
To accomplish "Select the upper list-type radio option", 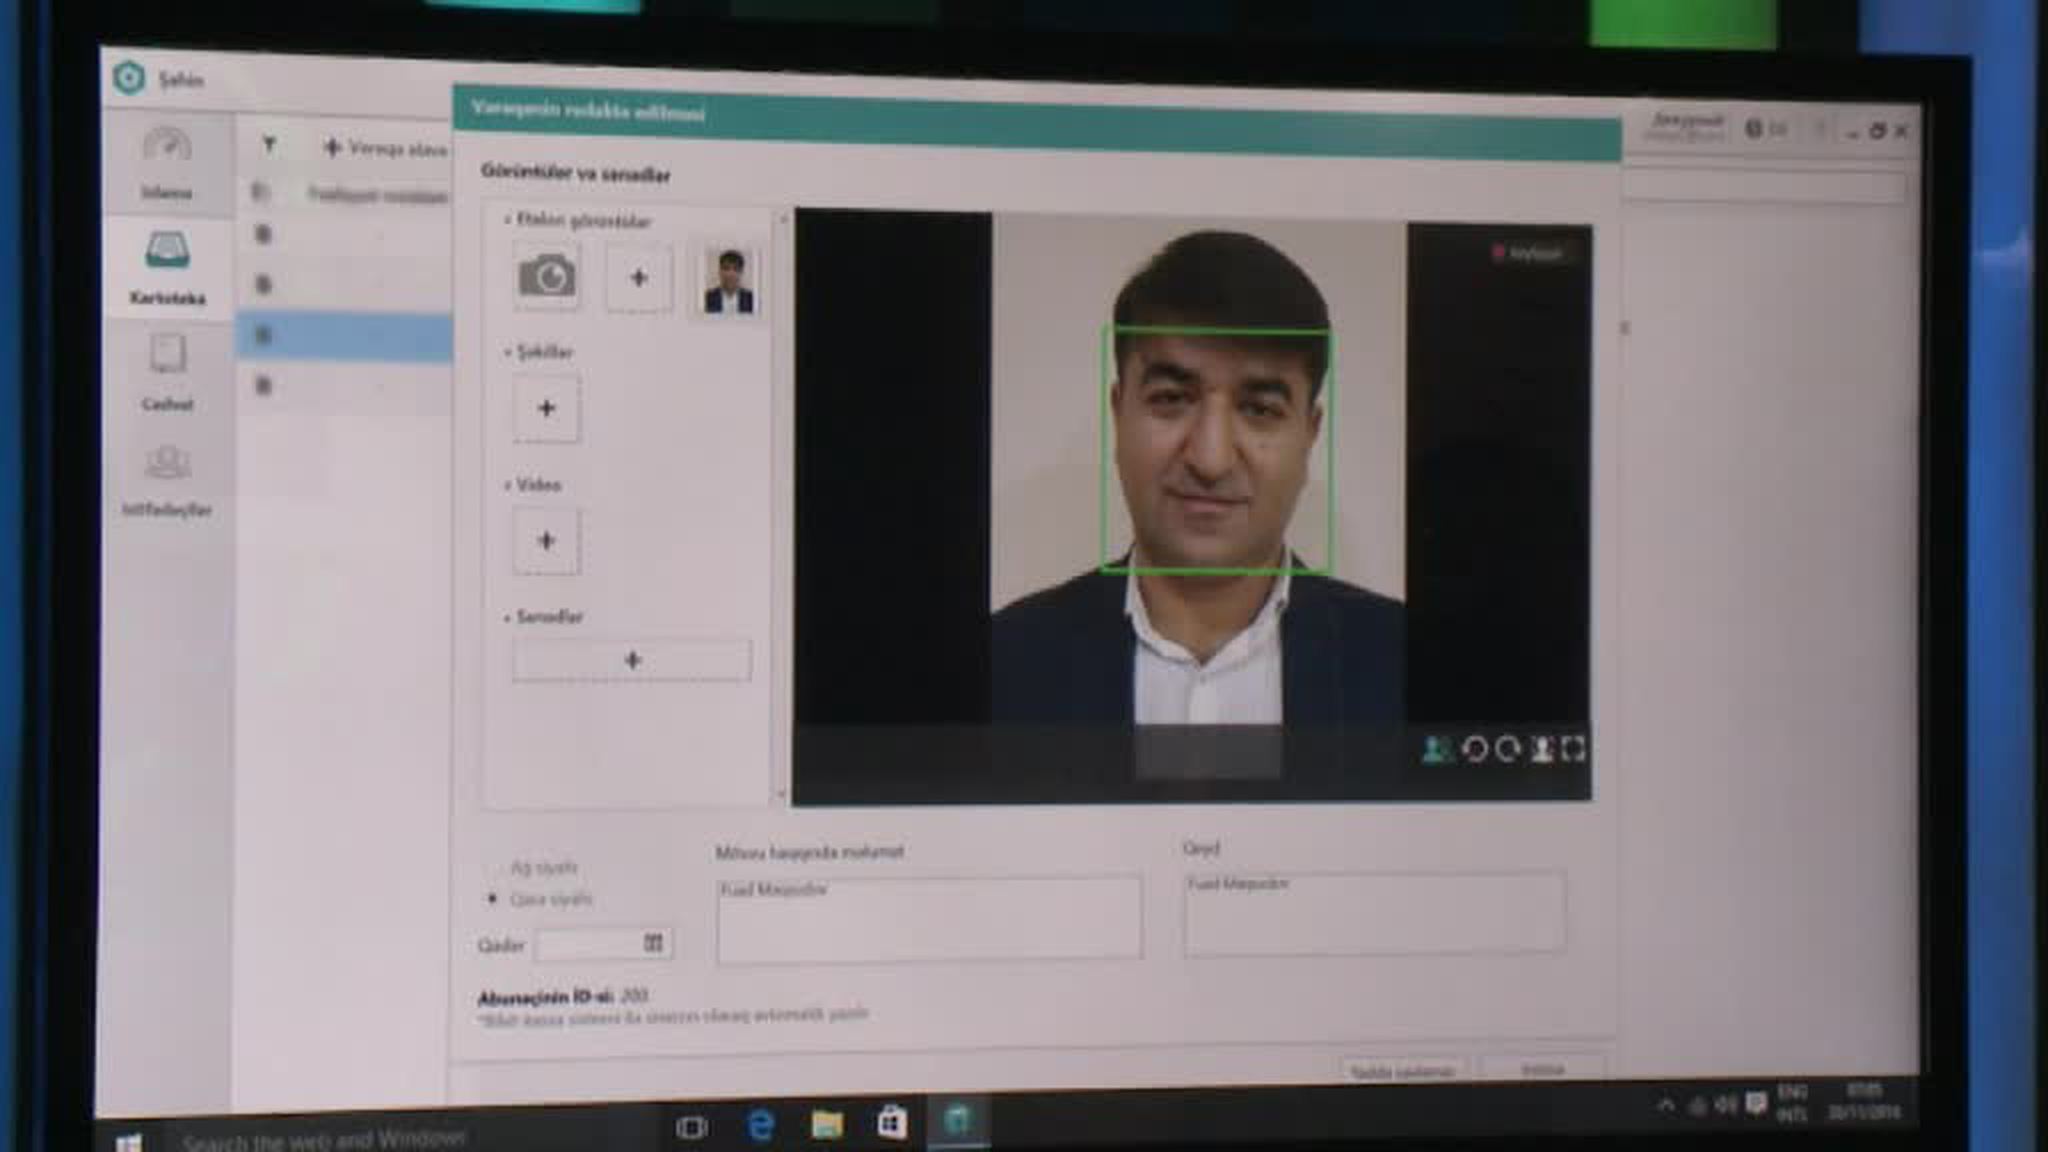I will (492, 867).
